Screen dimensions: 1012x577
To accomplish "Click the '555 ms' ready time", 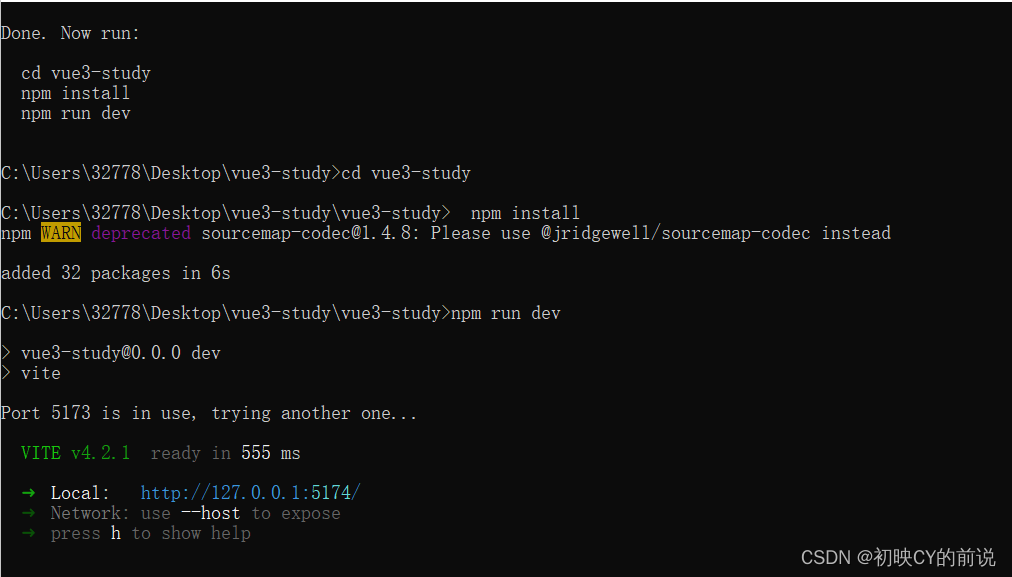I will 271,453.
